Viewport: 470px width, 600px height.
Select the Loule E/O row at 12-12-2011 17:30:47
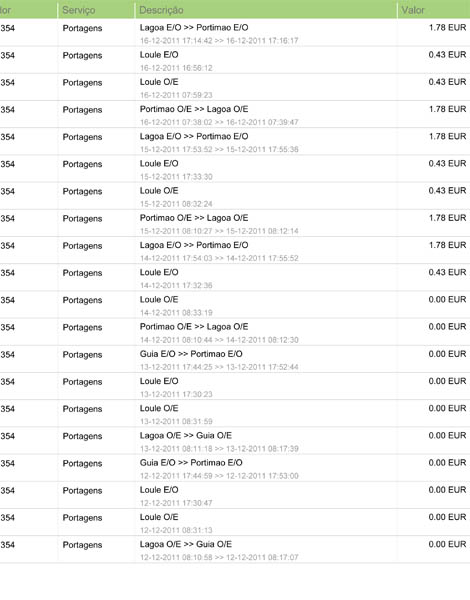point(235,495)
